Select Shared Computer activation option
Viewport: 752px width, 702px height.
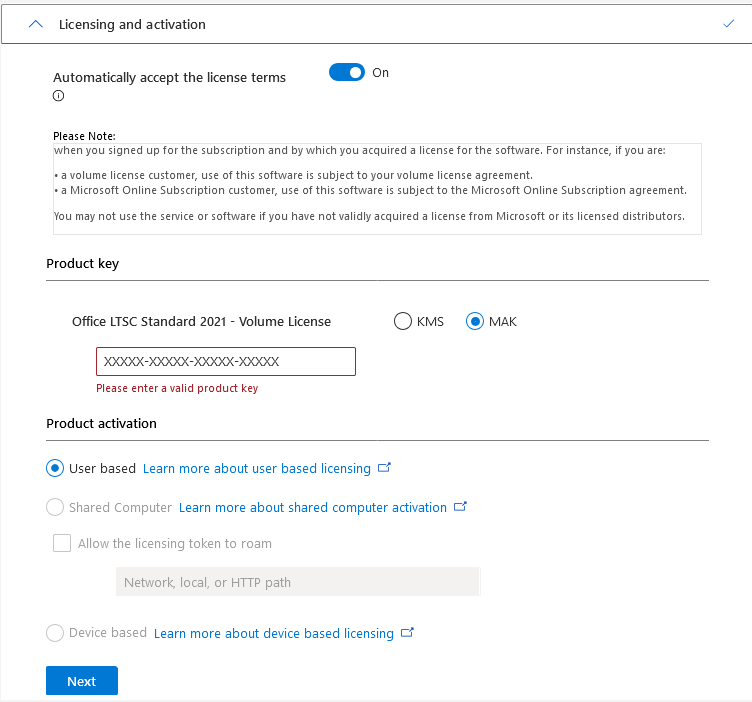point(55,507)
